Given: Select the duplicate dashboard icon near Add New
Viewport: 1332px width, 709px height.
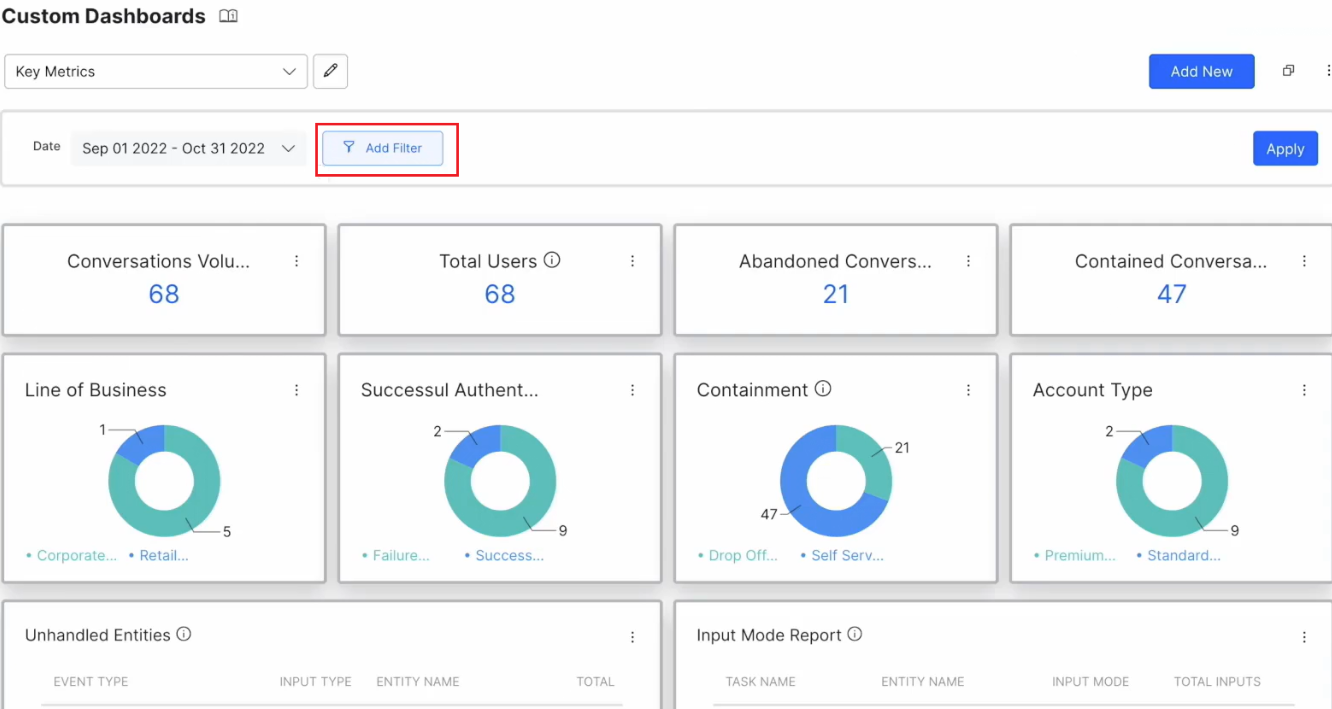Looking at the screenshot, I should click(1288, 70).
